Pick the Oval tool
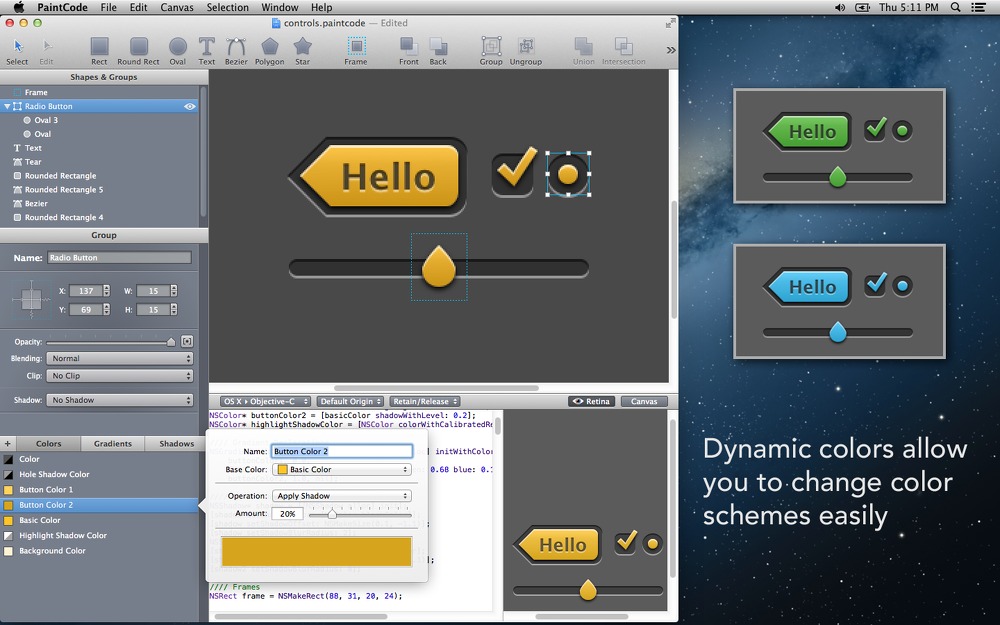This screenshot has height=625, width=1000. point(178,51)
